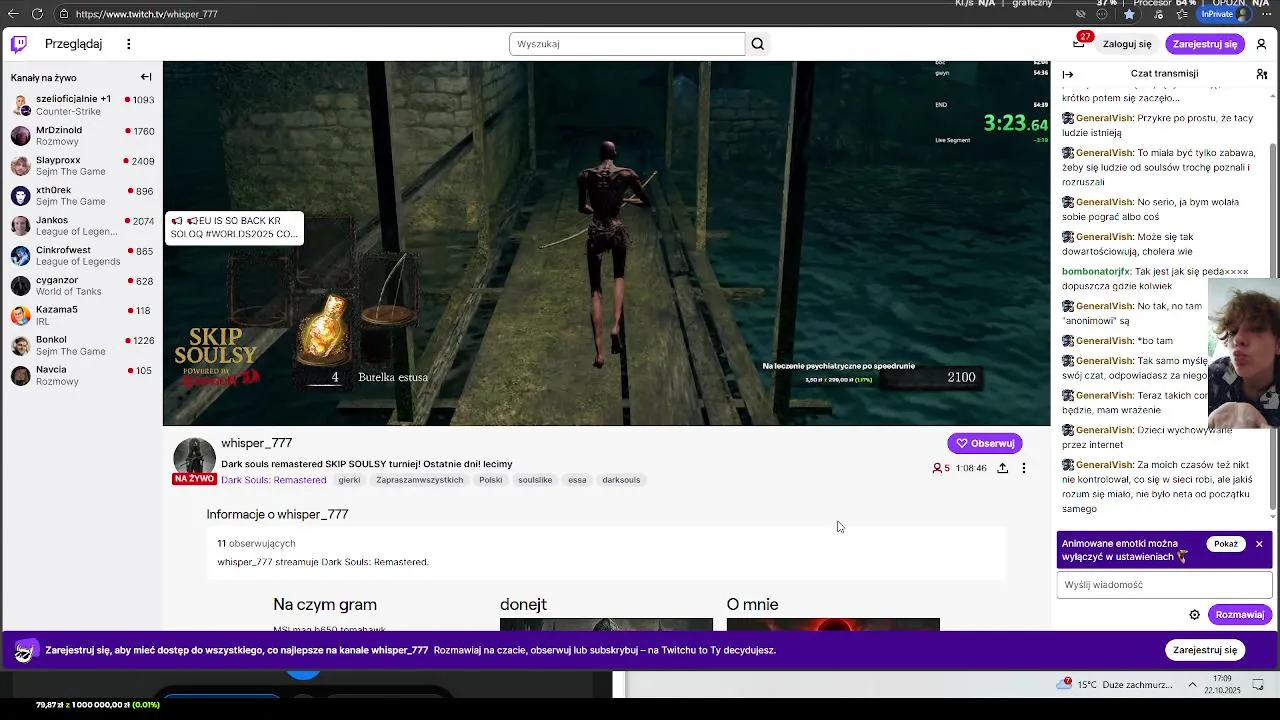Click the InPrivate profile badge
This screenshot has height=720, width=1280.
(1225, 14)
